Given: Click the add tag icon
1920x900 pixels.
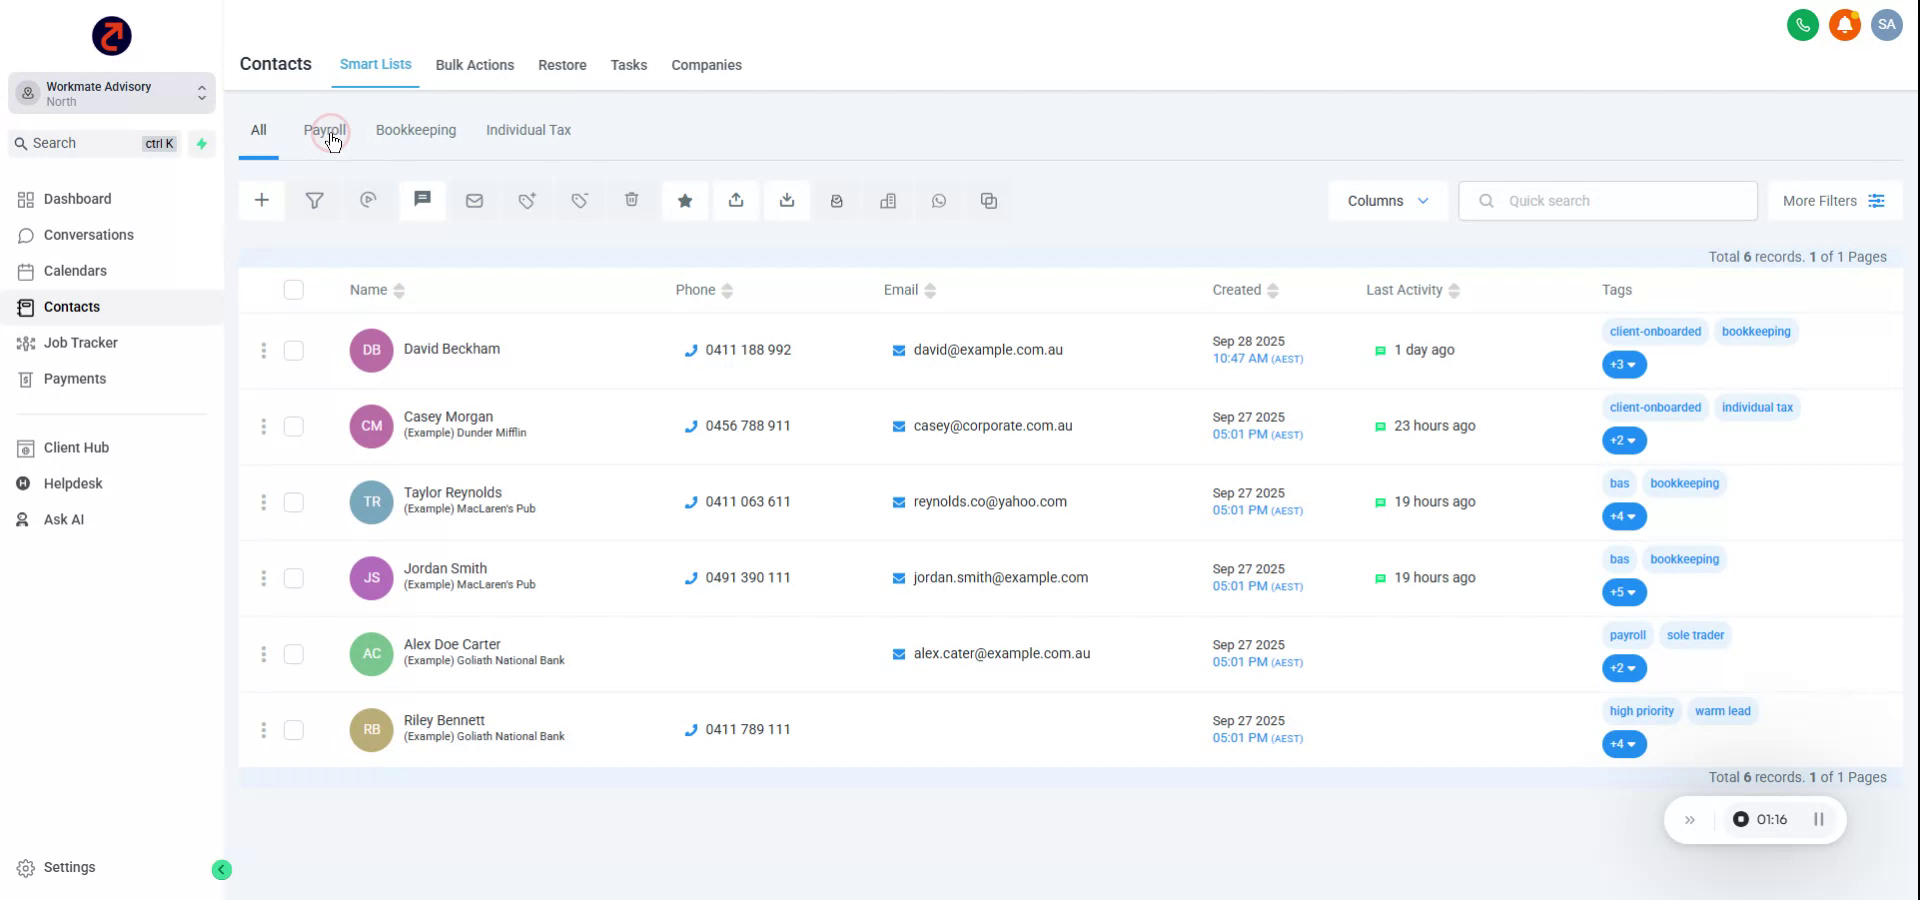Looking at the screenshot, I should tap(527, 200).
